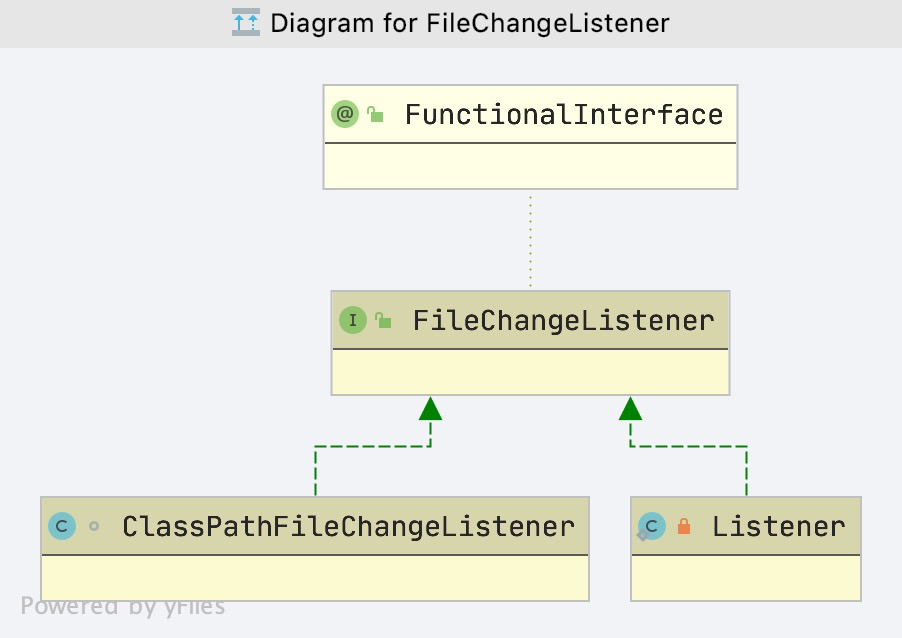
Task: Click the class icon on the Listener node
Action: tap(652, 526)
